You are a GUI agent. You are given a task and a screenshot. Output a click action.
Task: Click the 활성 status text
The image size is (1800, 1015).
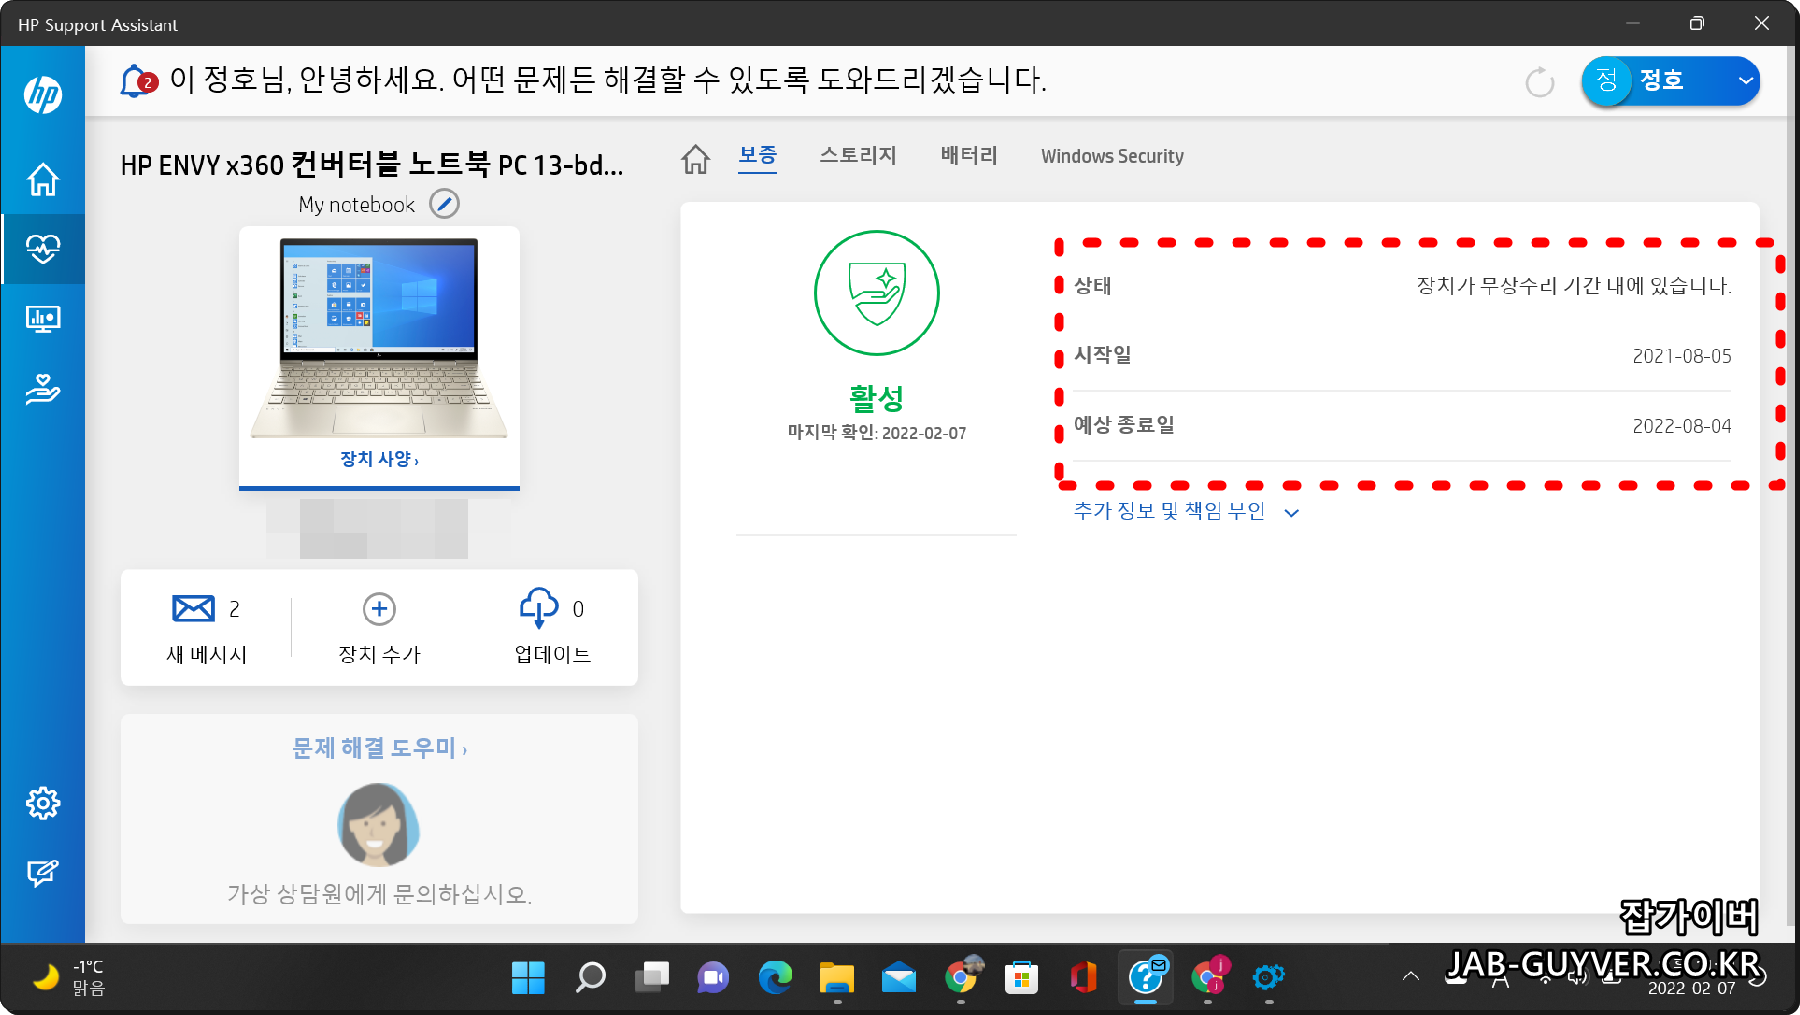tap(877, 398)
